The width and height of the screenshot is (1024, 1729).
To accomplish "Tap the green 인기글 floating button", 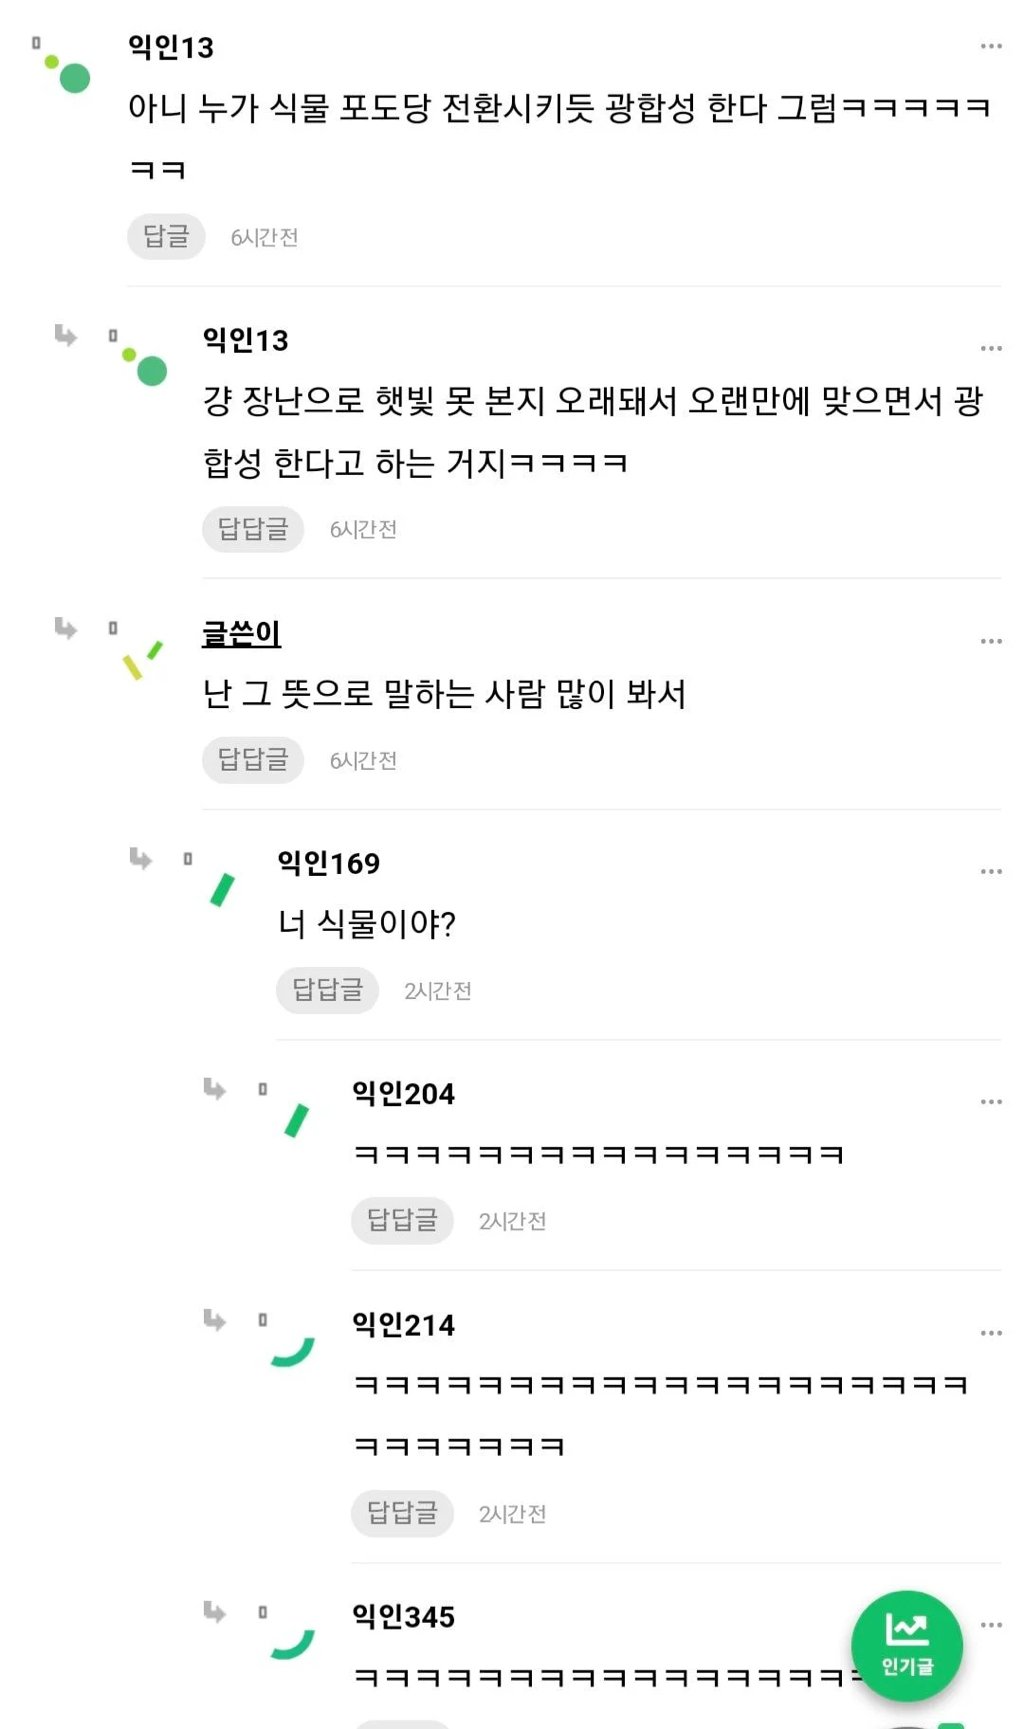I will coord(906,1646).
